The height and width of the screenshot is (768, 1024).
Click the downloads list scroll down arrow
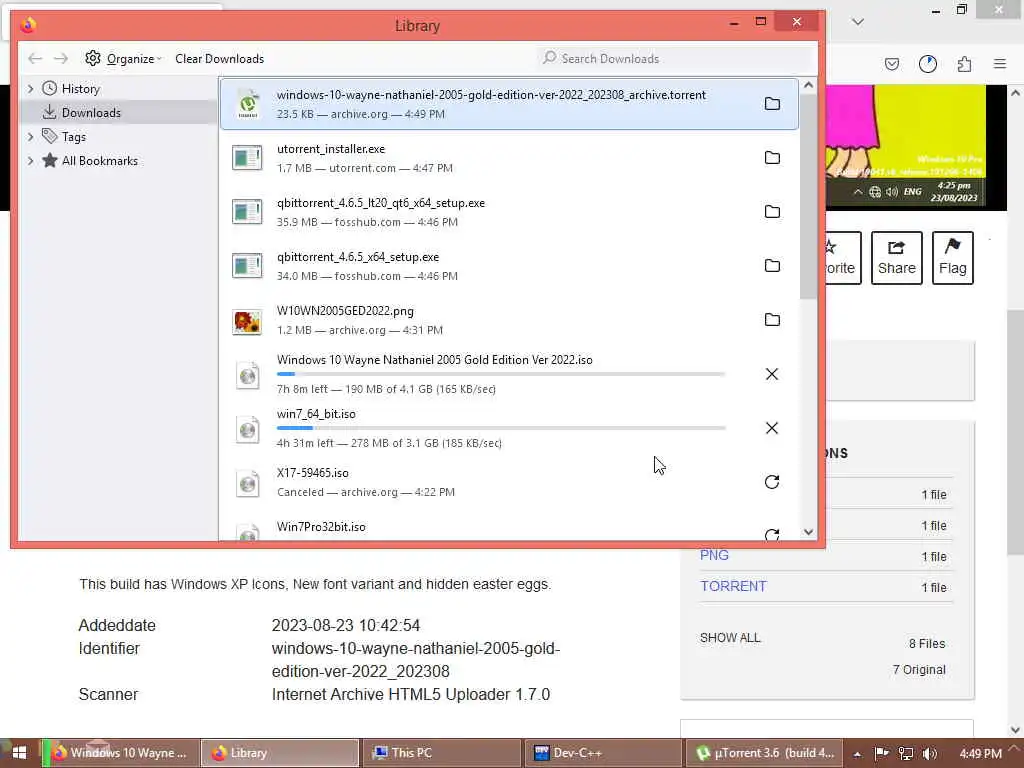[808, 532]
